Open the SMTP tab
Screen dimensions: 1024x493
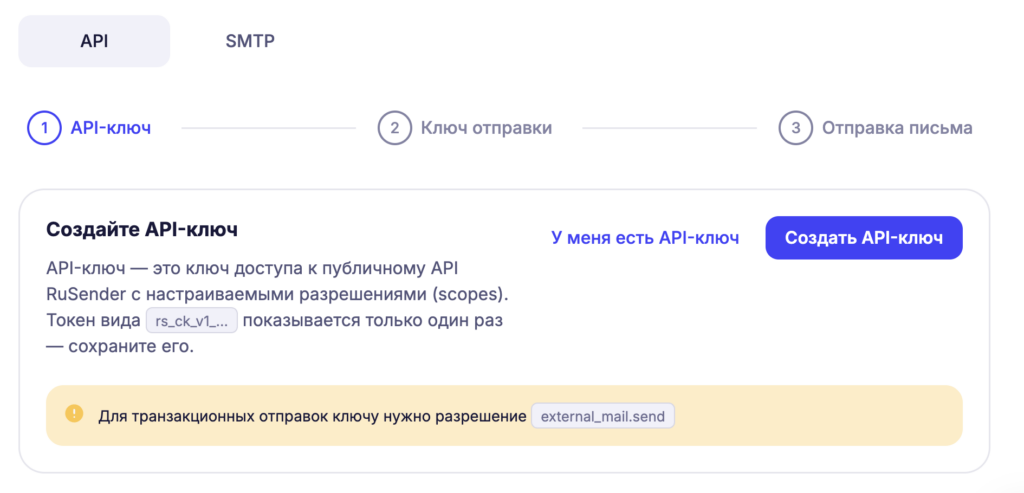point(250,41)
